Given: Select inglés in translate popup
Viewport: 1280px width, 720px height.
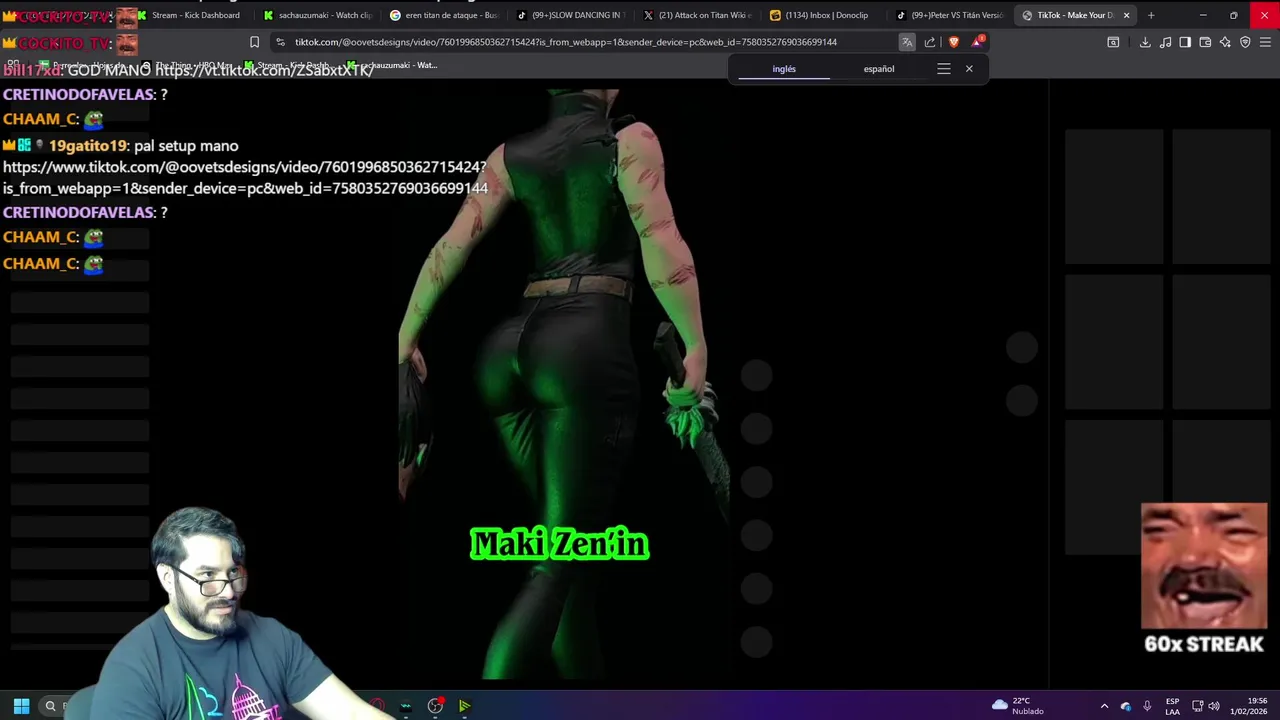Looking at the screenshot, I should coord(784,69).
